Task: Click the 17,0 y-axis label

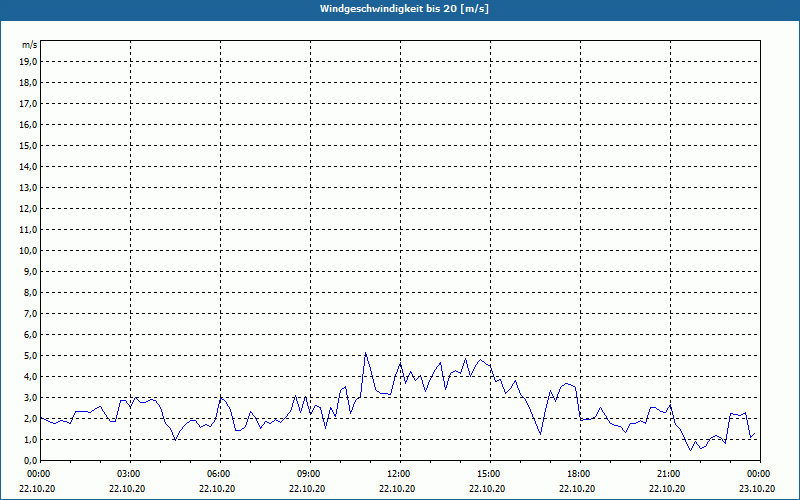Action: [28, 104]
